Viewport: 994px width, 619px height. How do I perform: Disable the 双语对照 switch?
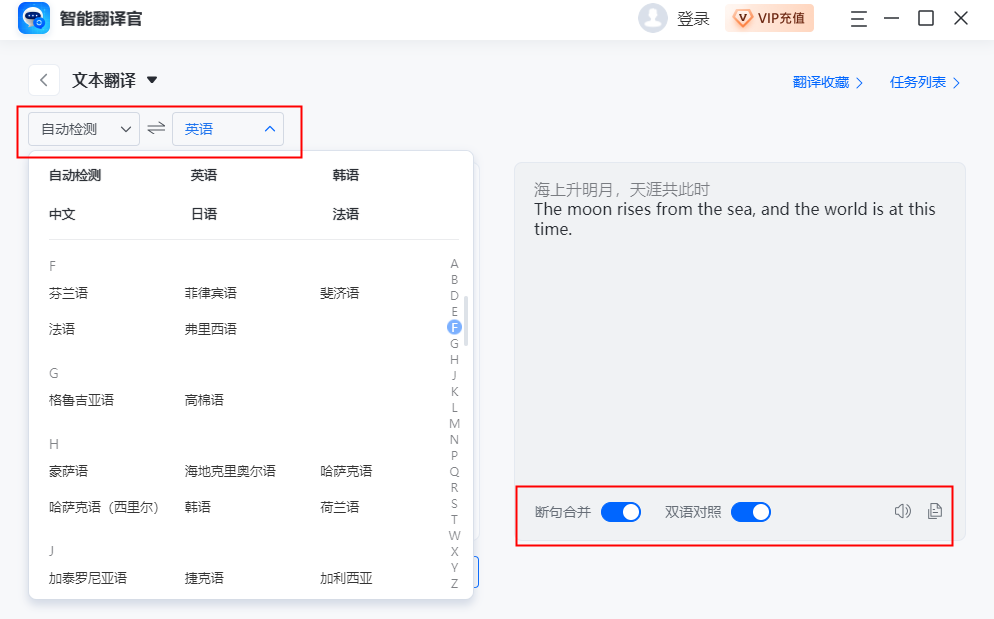tap(750, 512)
